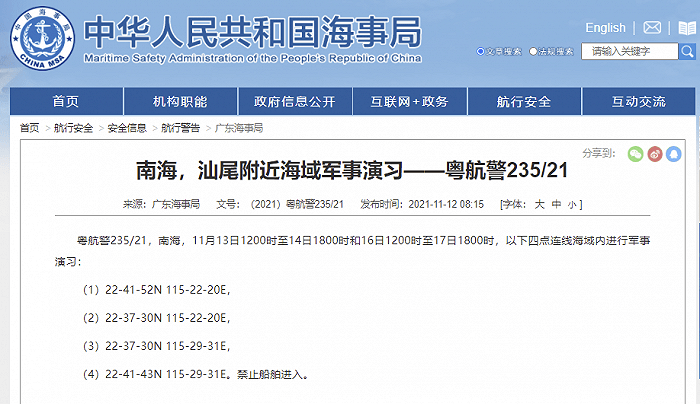The width and height of the screenshot is (700, 404).
Task: Share article via WeChat icon
Action: point(634,154)
